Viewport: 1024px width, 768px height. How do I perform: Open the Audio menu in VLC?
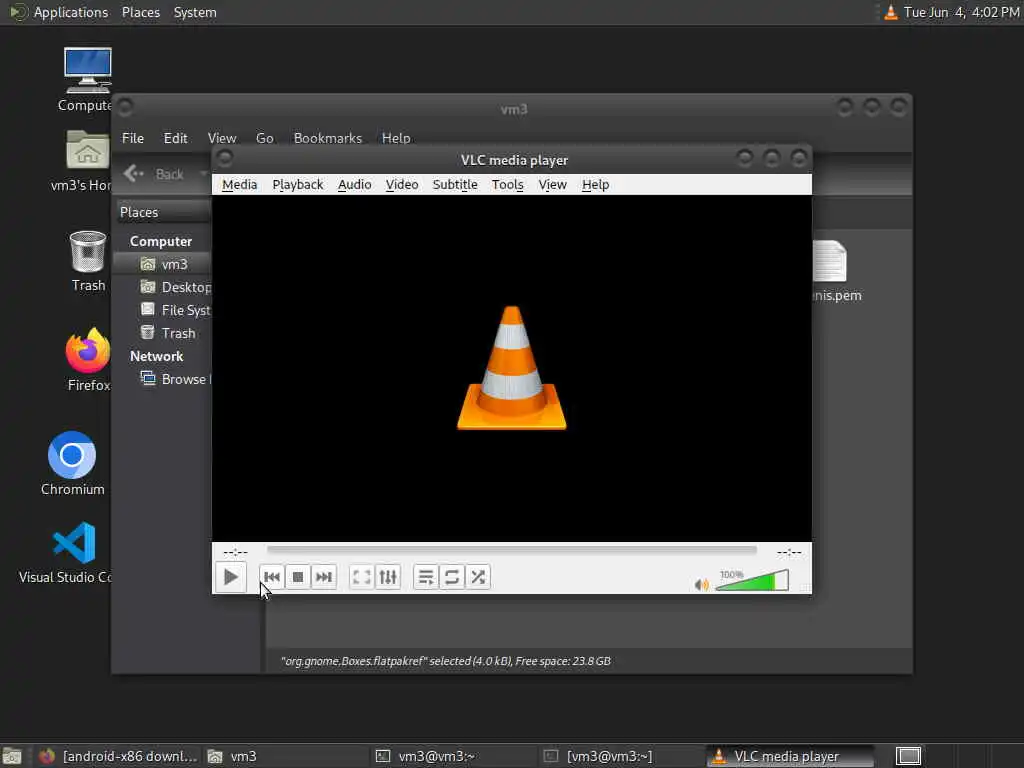point(355,185)
